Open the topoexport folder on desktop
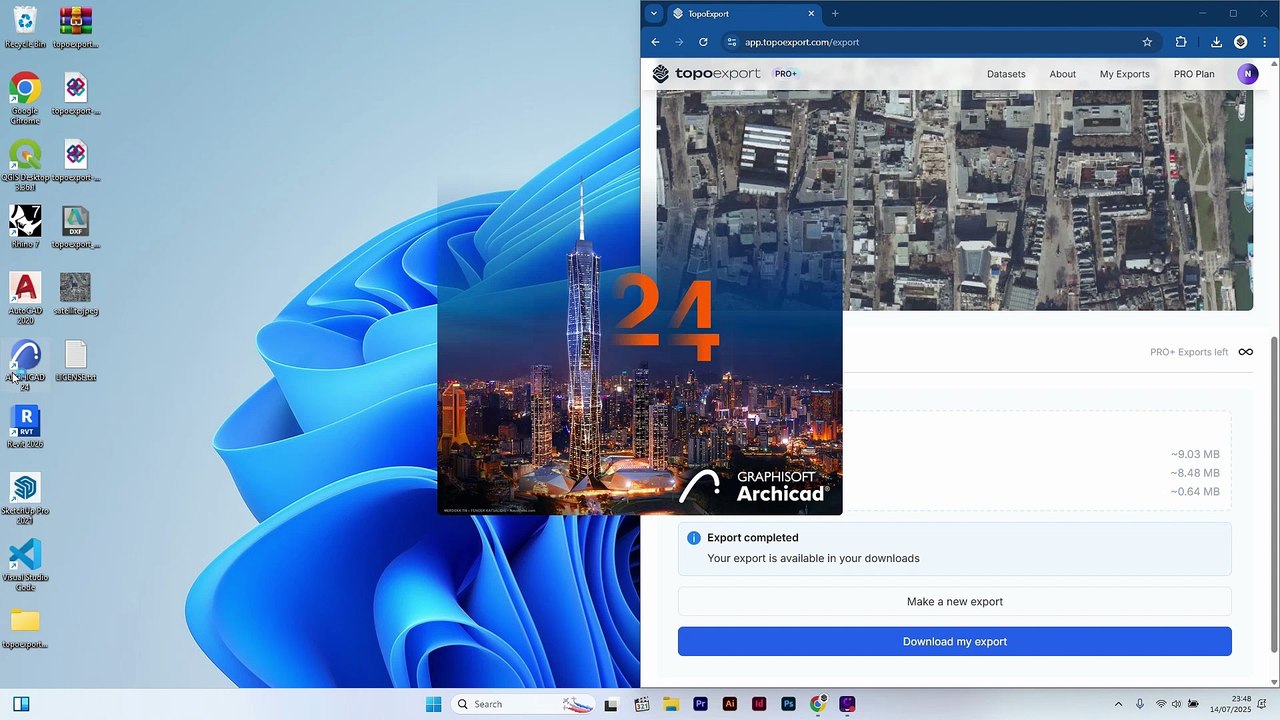Viewport: 1280px width, 720px height. coord(25,627)
